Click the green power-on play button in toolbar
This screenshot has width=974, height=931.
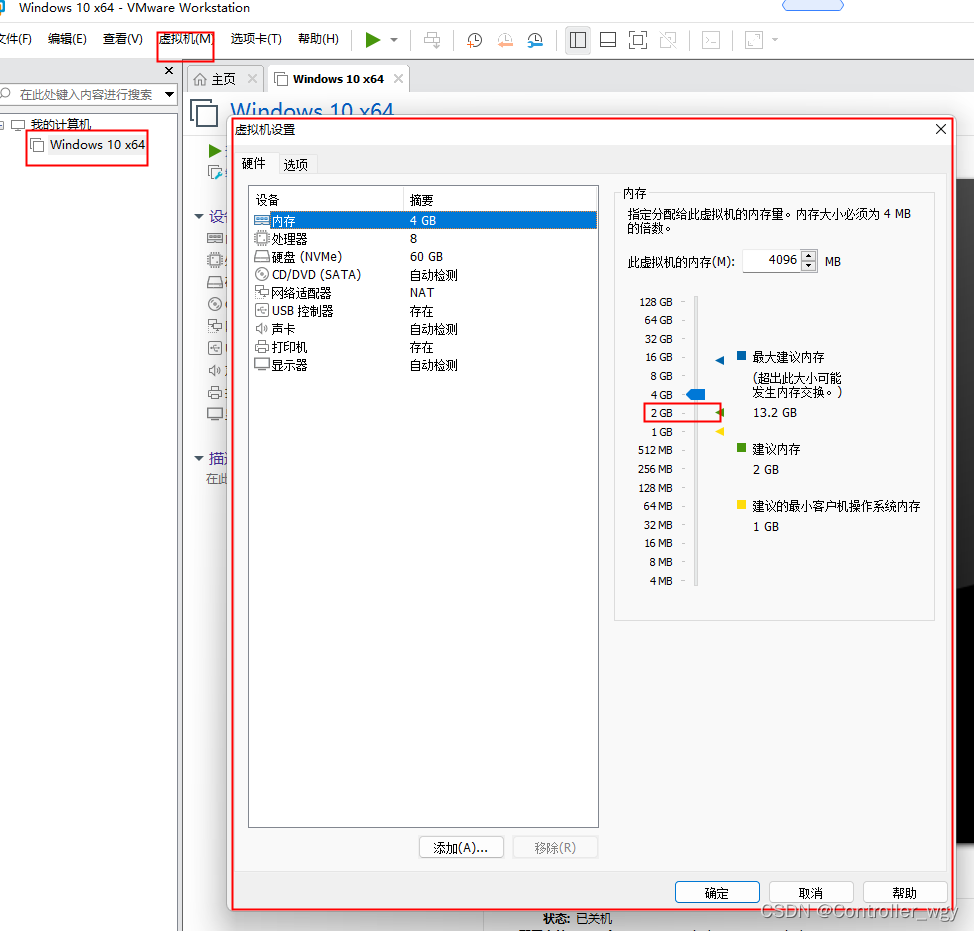click(373, 40)
